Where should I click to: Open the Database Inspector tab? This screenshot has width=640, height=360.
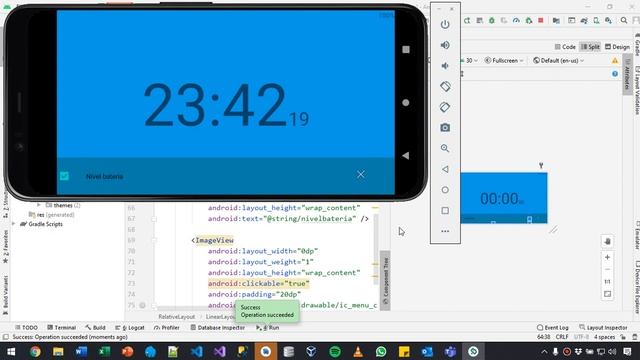click(218, 327)
